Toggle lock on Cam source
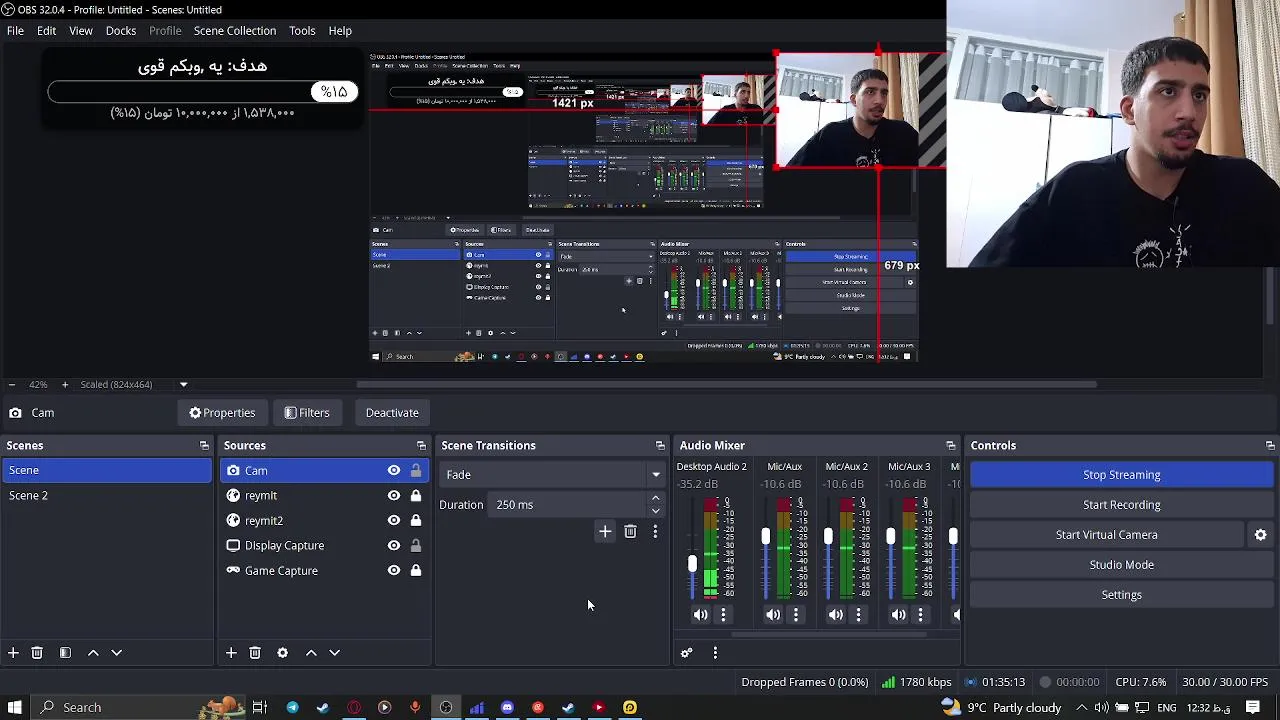Viewport: 1280px width, 720px height. coord(415,470)
